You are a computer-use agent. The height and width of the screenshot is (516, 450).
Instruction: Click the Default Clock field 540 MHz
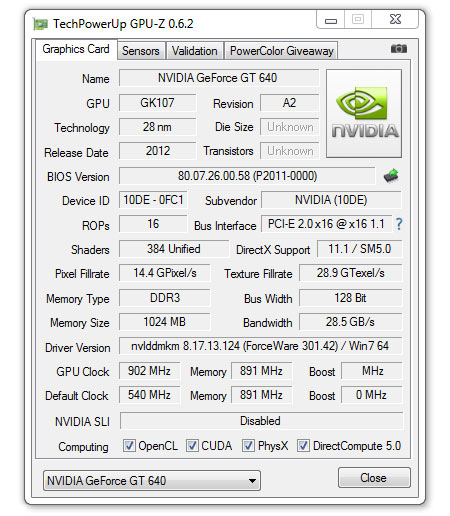(149, 395)
